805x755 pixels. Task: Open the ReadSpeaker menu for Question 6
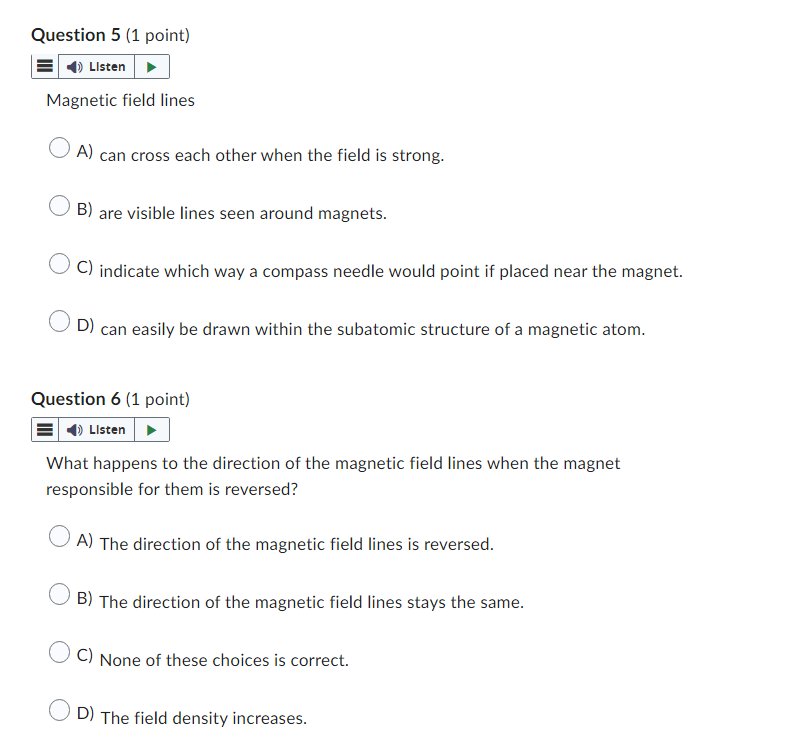pyautogui.click(x=44, y=429)
